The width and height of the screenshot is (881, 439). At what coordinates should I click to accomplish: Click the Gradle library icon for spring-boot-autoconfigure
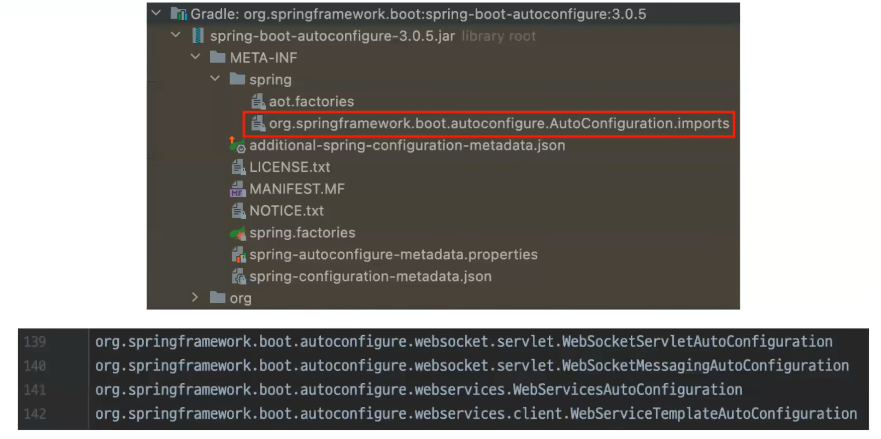179,14
